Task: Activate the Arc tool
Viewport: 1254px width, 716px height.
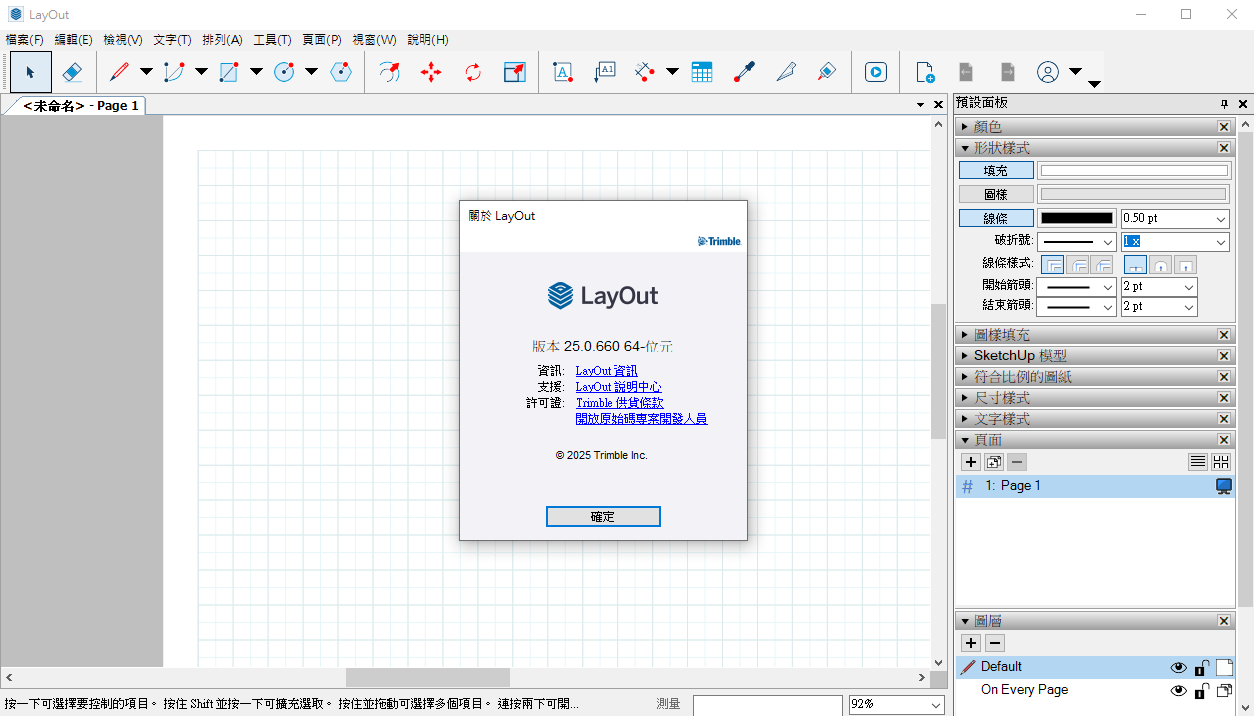Action: click(x=174, y=72)
